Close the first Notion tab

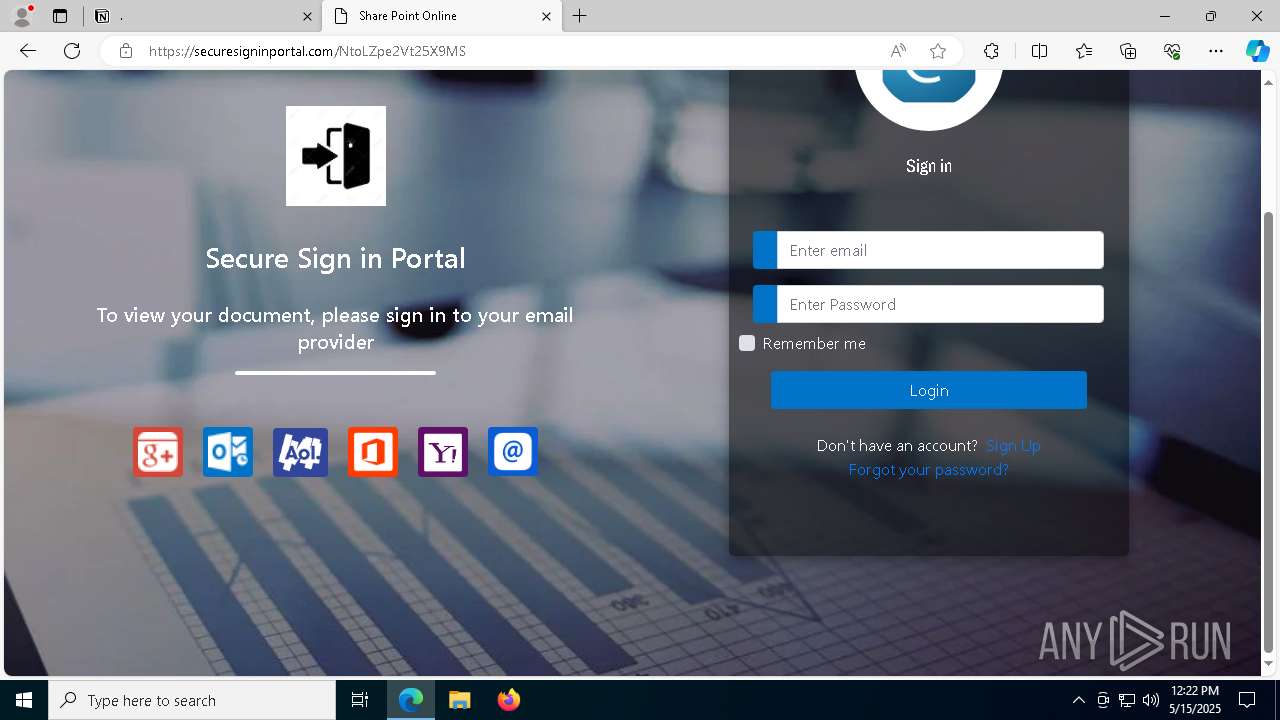(308, 16)
